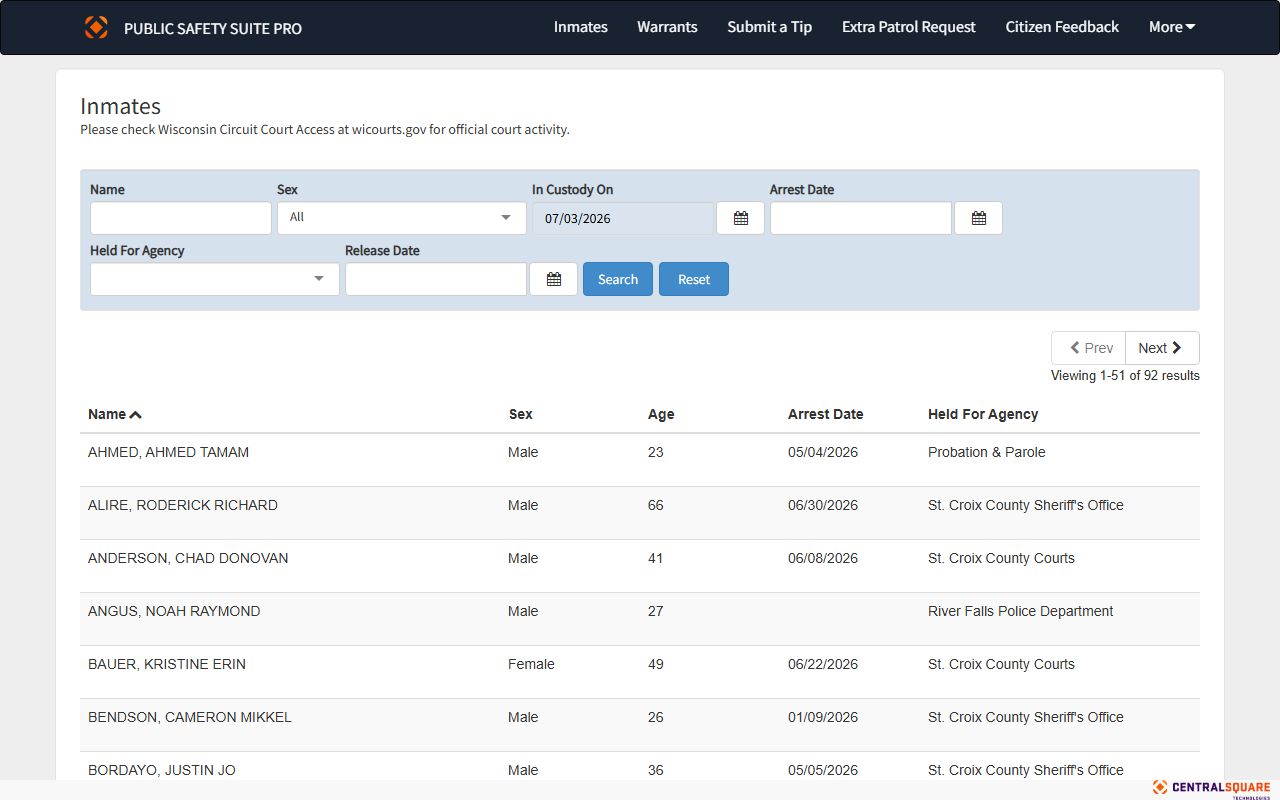
Task: Focus the Release Date input field
Action: click(436, 279)
